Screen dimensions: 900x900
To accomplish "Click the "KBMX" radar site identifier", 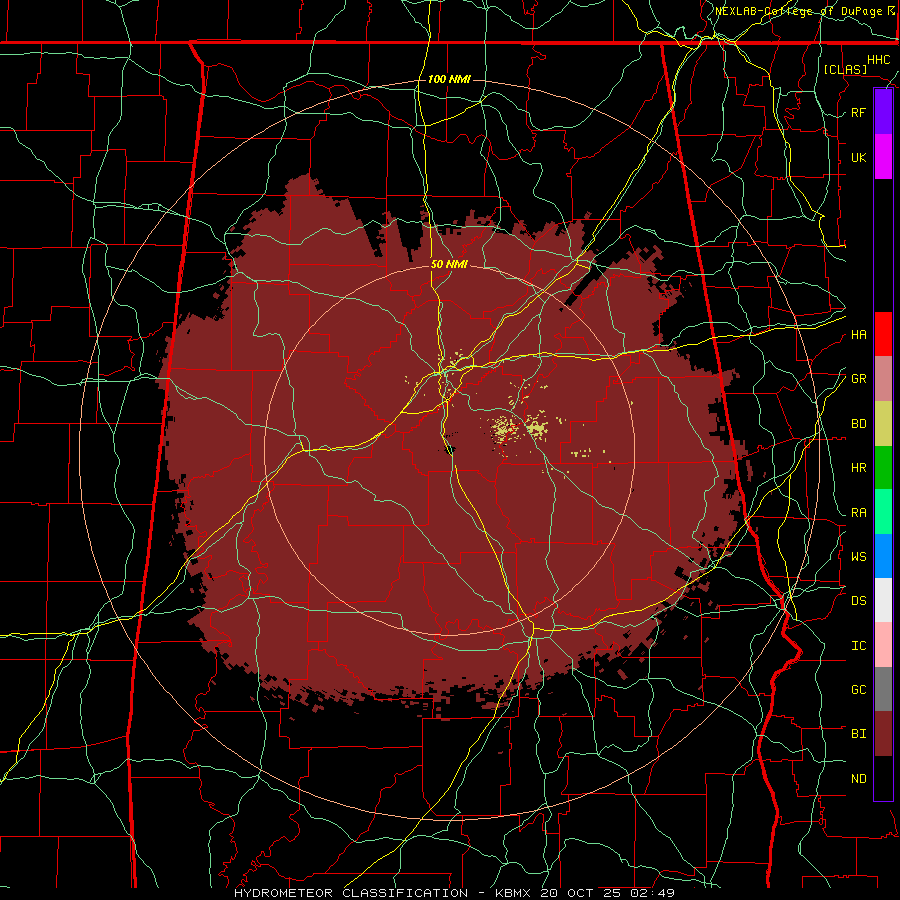I will coord(513,893).
